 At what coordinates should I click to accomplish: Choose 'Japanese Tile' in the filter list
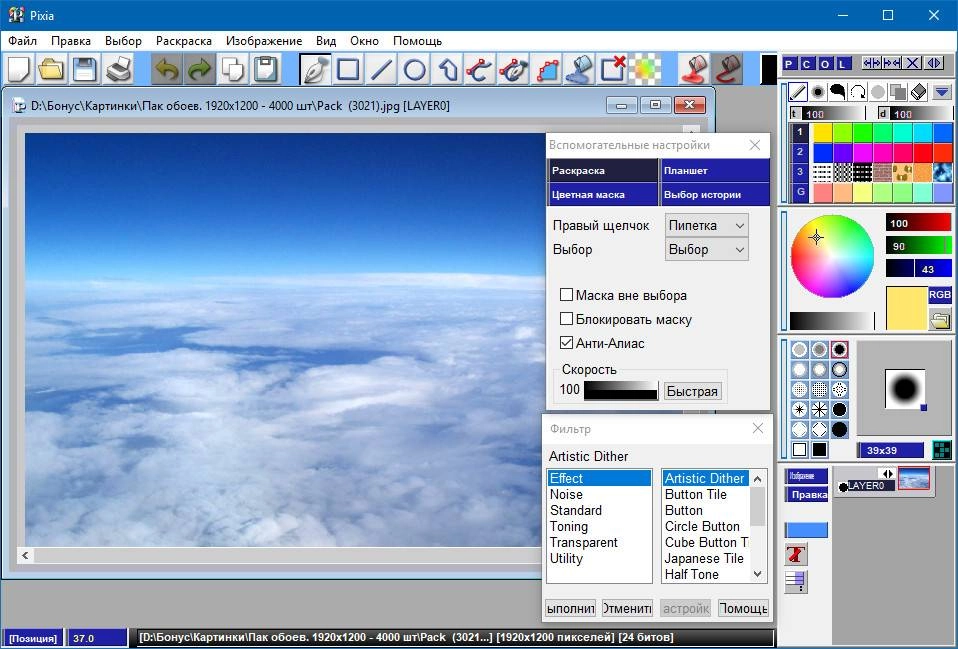tap(705, 558)
